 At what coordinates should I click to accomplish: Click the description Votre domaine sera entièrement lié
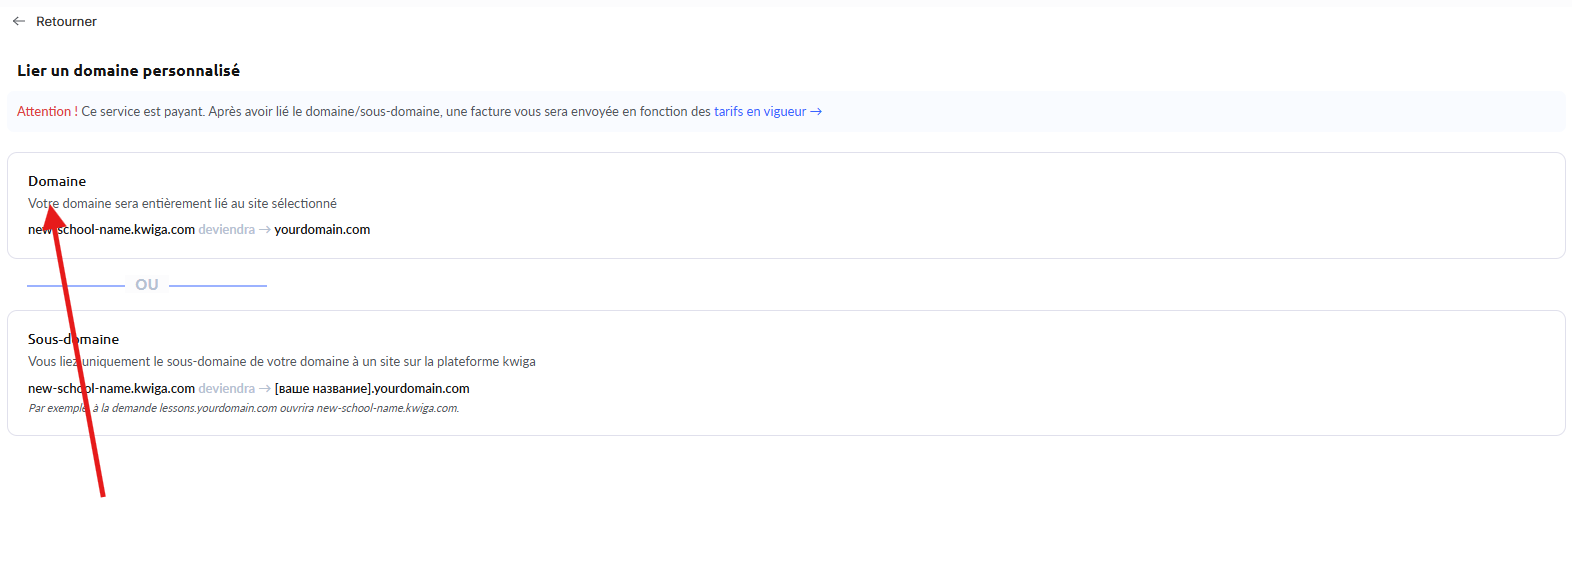click(x=182, y=204)
